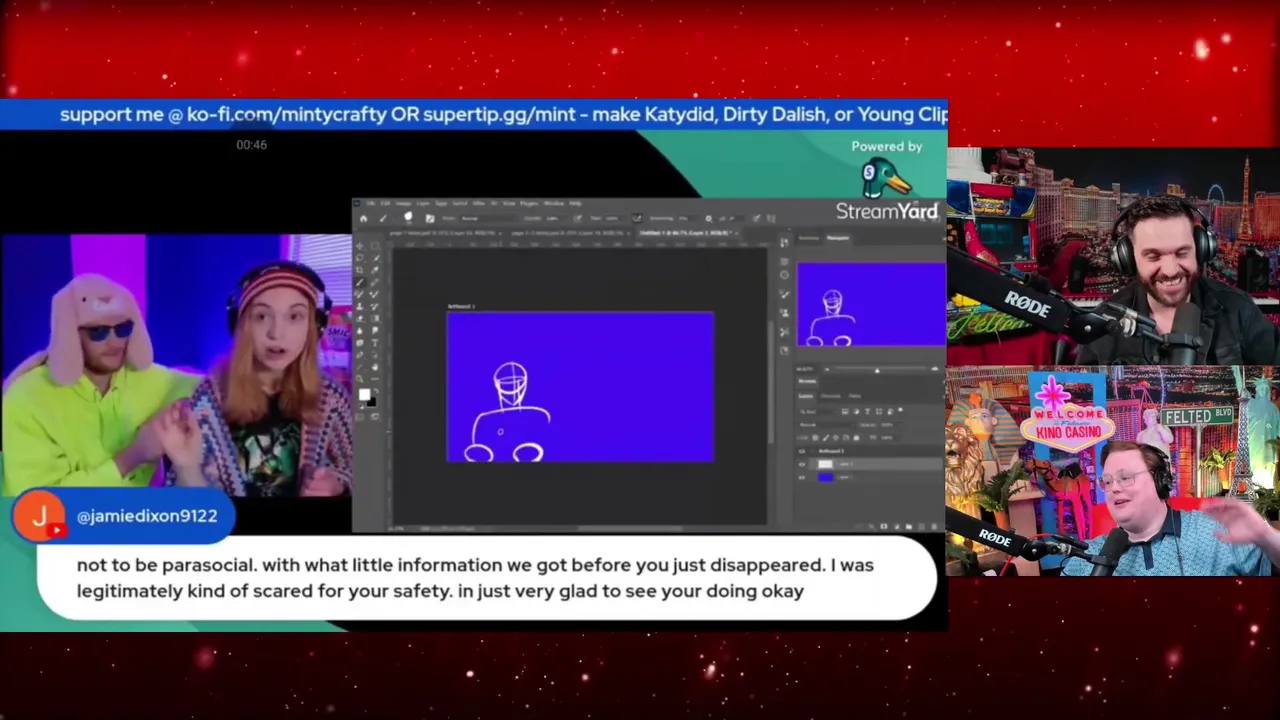The width and height of the screenshot is (1280, 720).
Task: Open the smoothing options gear icon
Action: pyautogui.click(x=708, y=219)
